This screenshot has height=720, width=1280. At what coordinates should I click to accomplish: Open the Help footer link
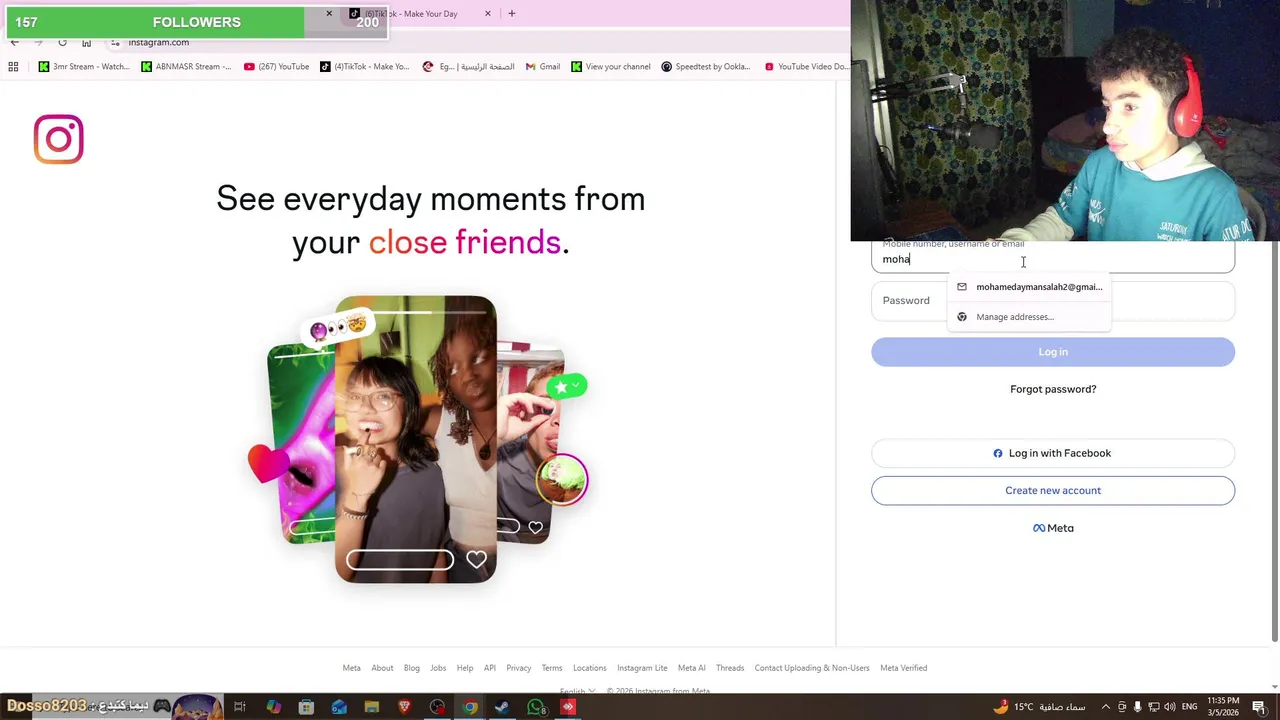pyautogui.click(x=465, y=668)
